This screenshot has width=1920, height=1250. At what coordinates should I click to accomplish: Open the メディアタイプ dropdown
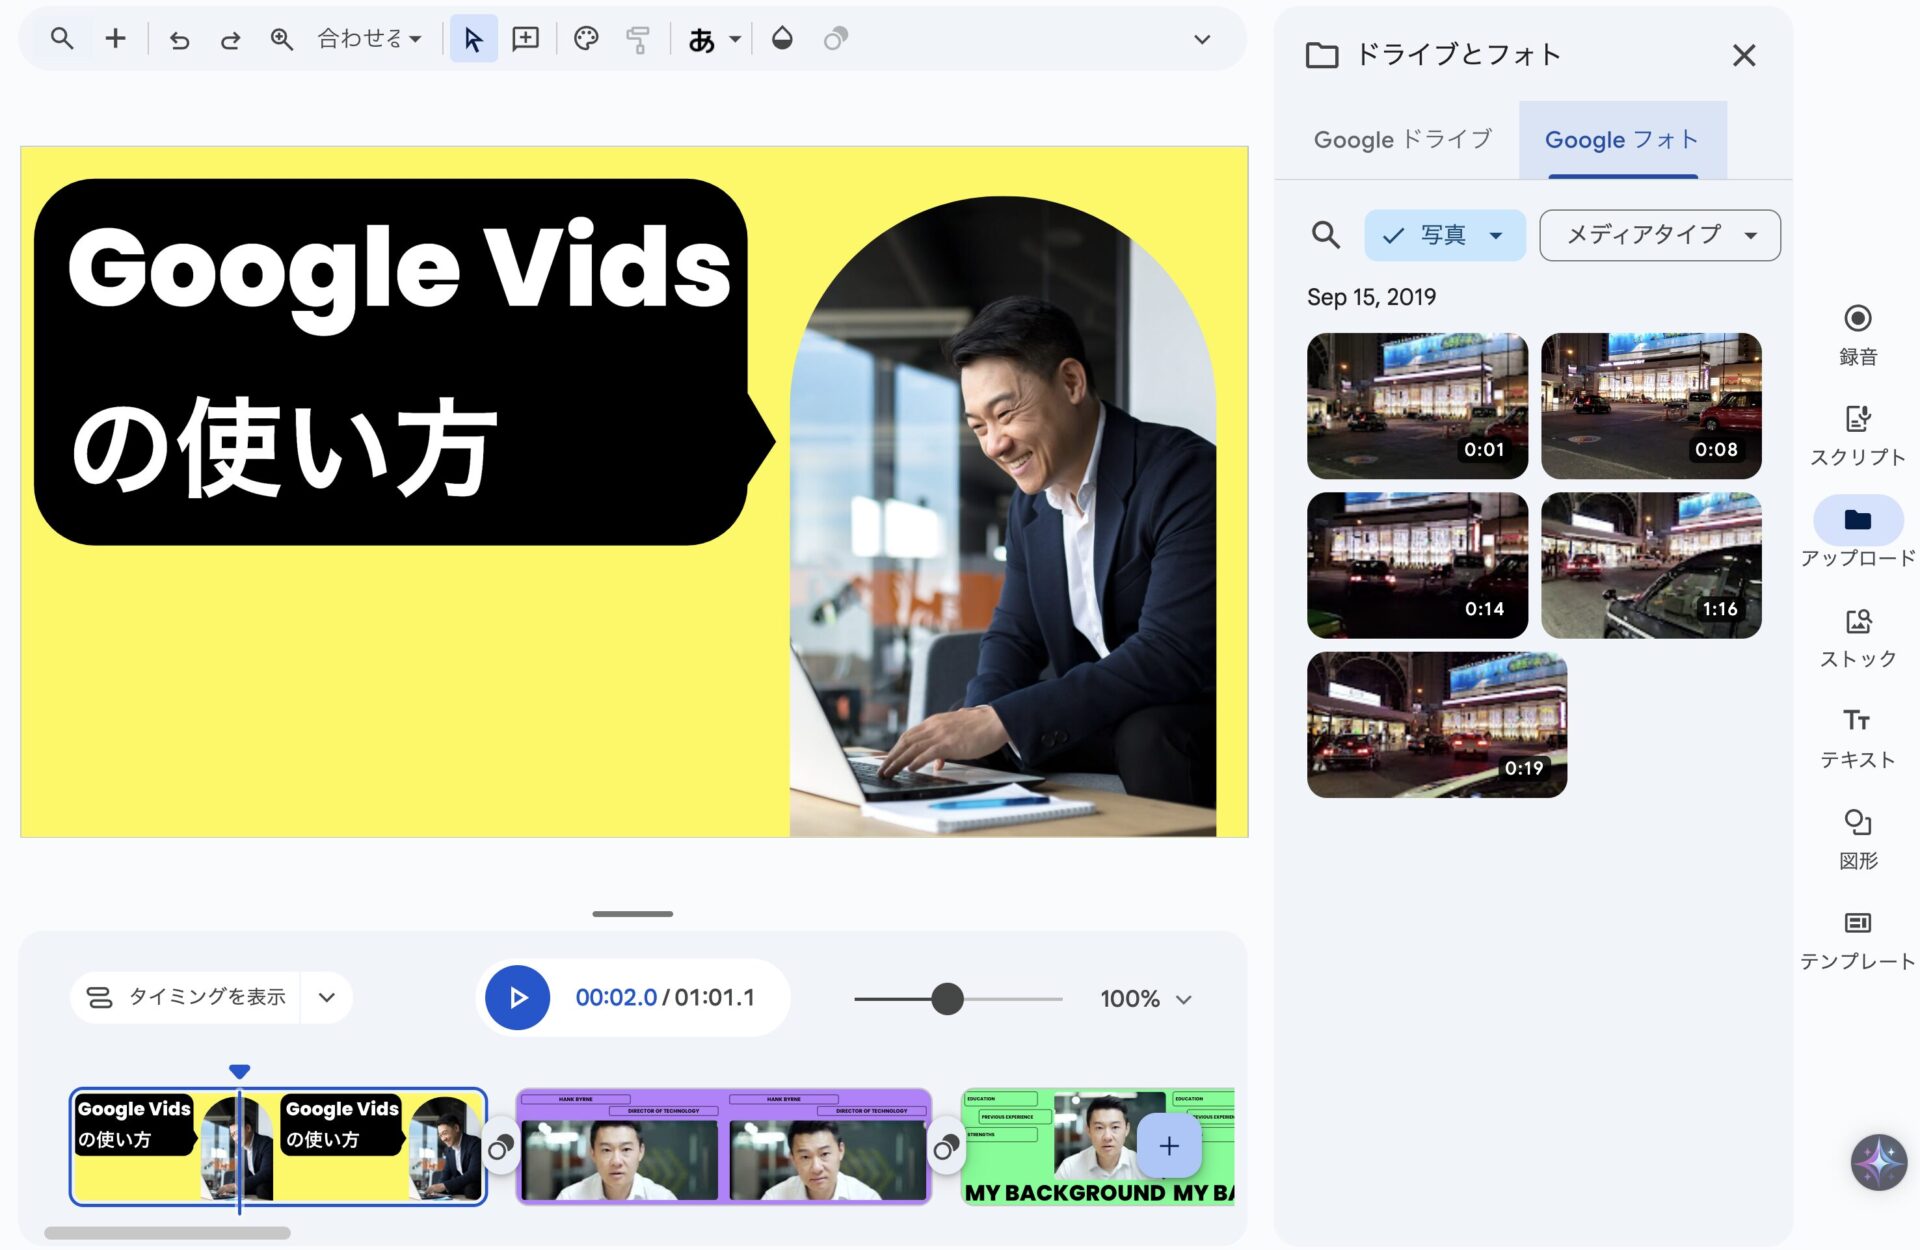pos(1659,235)
